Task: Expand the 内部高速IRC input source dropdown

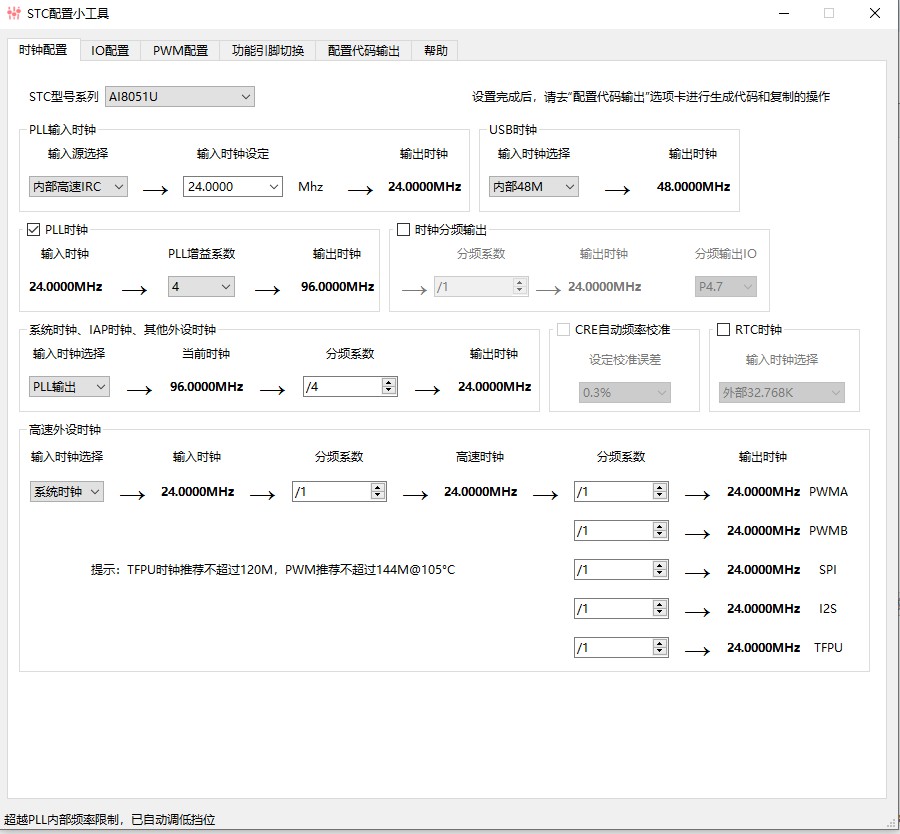Action: (78, 187)
